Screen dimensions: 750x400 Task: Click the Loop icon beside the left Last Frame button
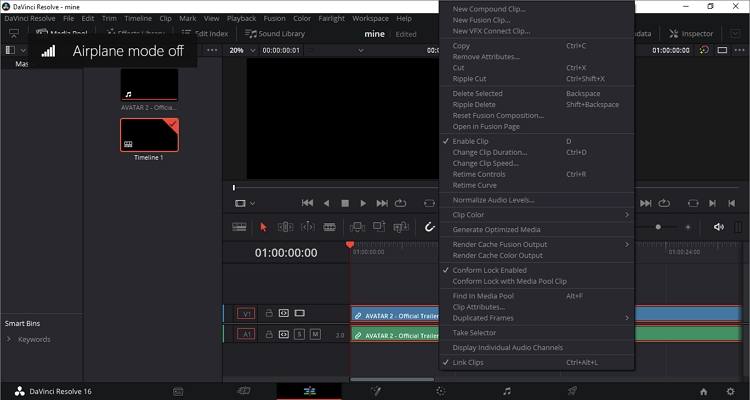[400, 203]
